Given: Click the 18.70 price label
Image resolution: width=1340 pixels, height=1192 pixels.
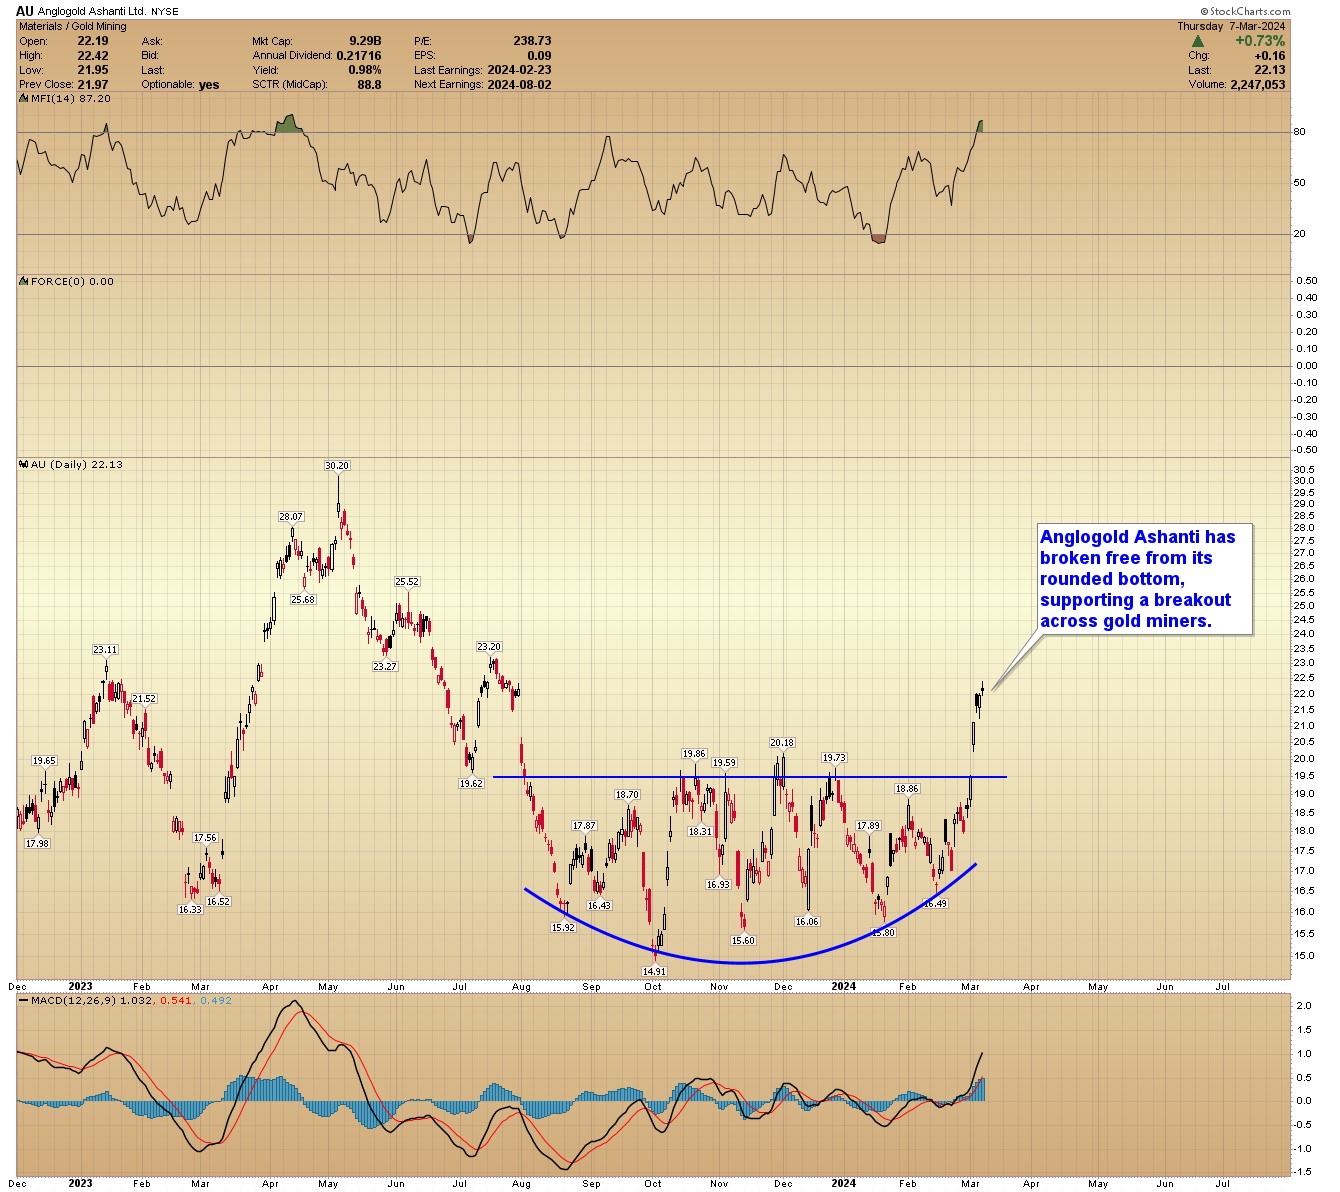Looking at the screenshot, I should [627, 794].
